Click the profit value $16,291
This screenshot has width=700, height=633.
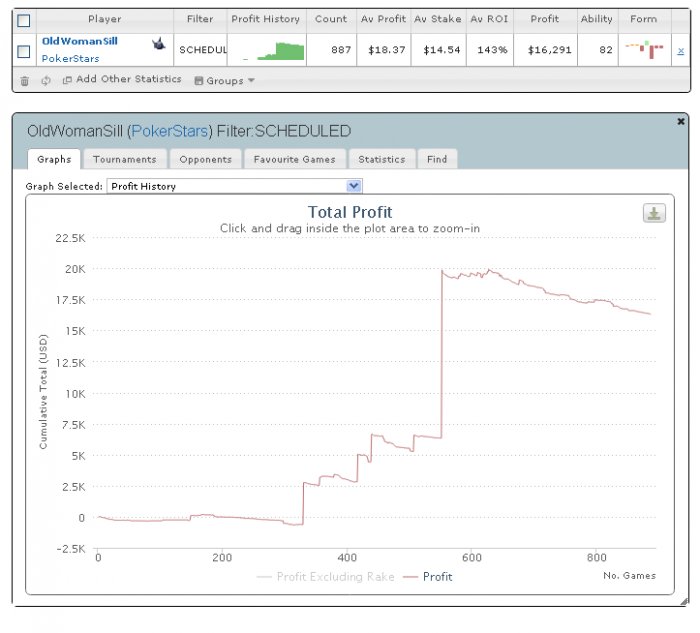pos(550,50)
